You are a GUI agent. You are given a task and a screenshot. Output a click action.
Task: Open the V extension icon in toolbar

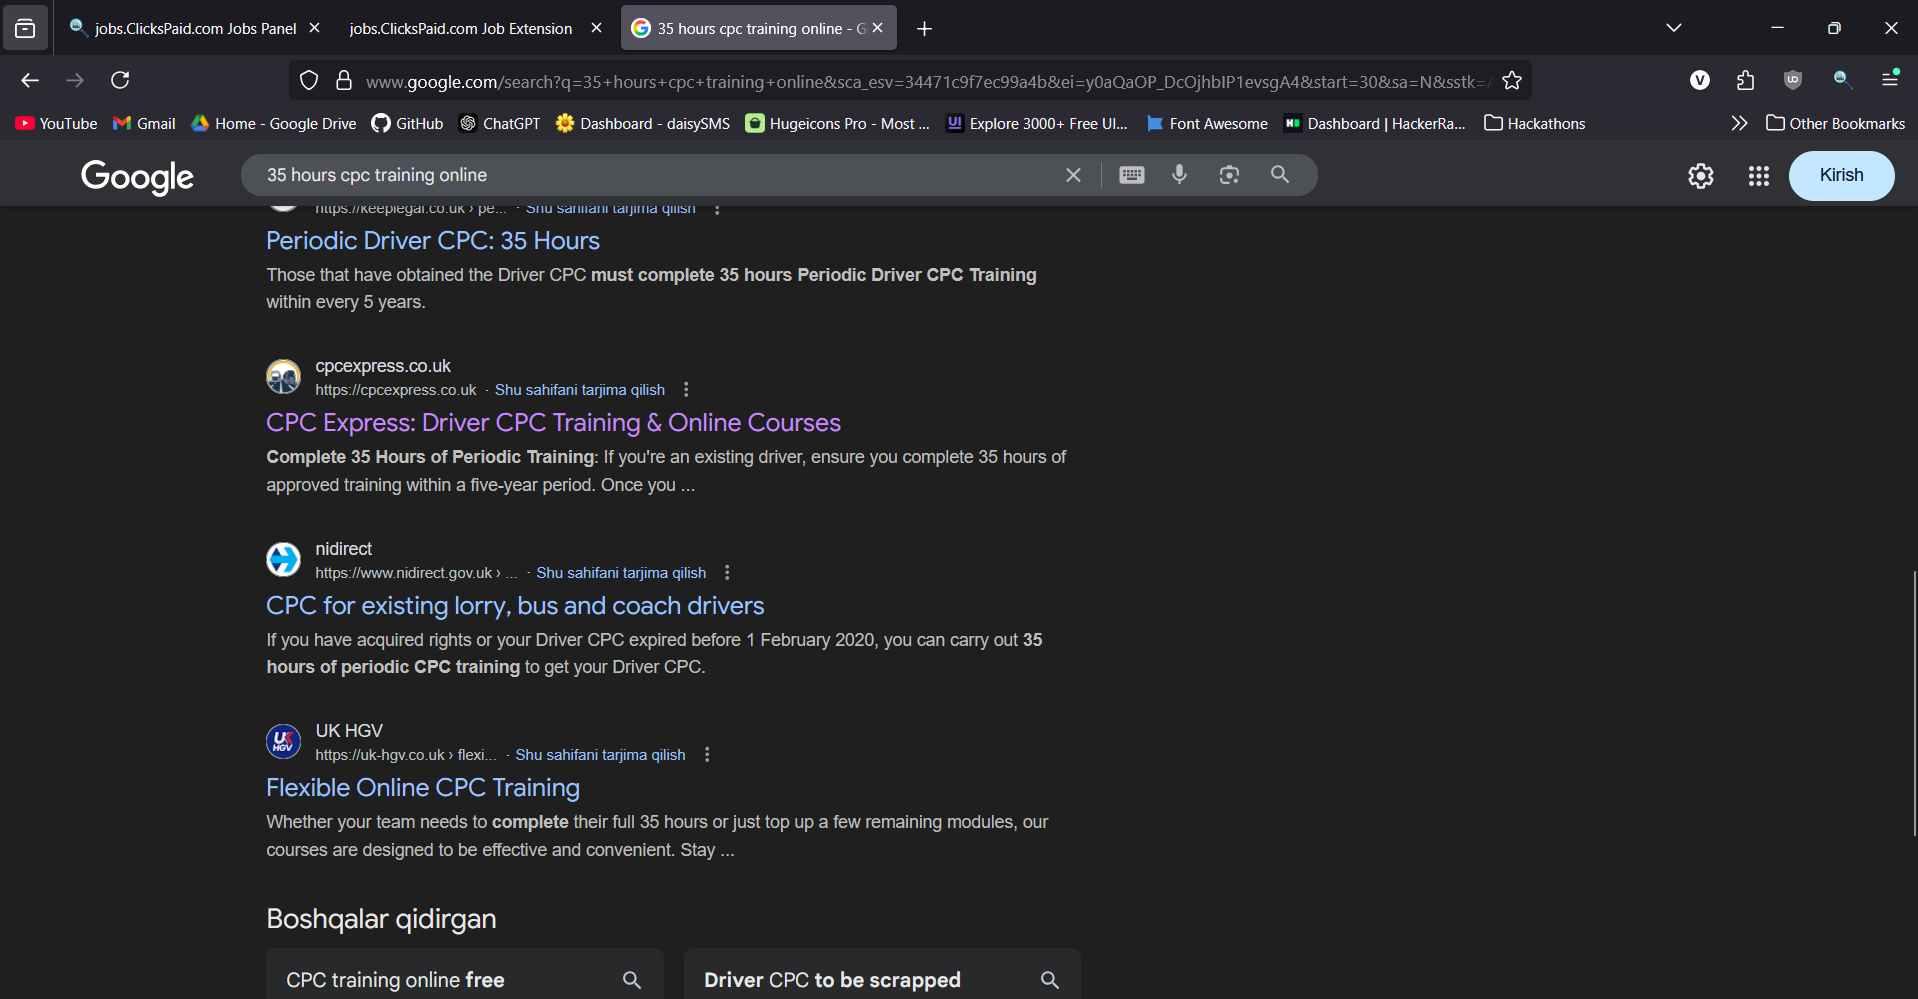point(1700,80)
